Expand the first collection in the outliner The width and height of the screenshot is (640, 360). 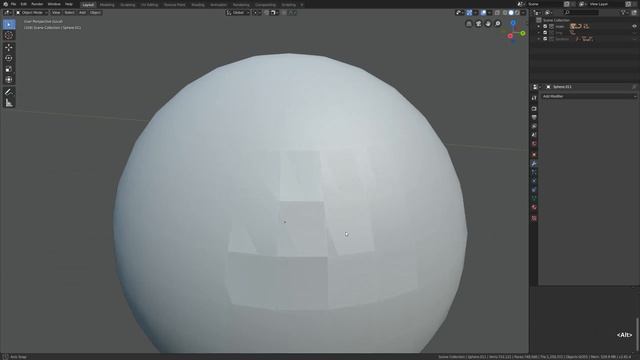click(x=539, y=26)
